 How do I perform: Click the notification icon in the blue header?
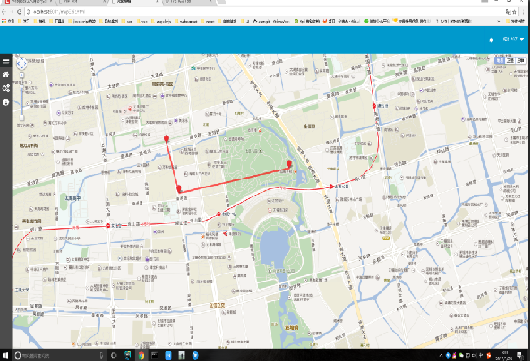coord(491,40)
